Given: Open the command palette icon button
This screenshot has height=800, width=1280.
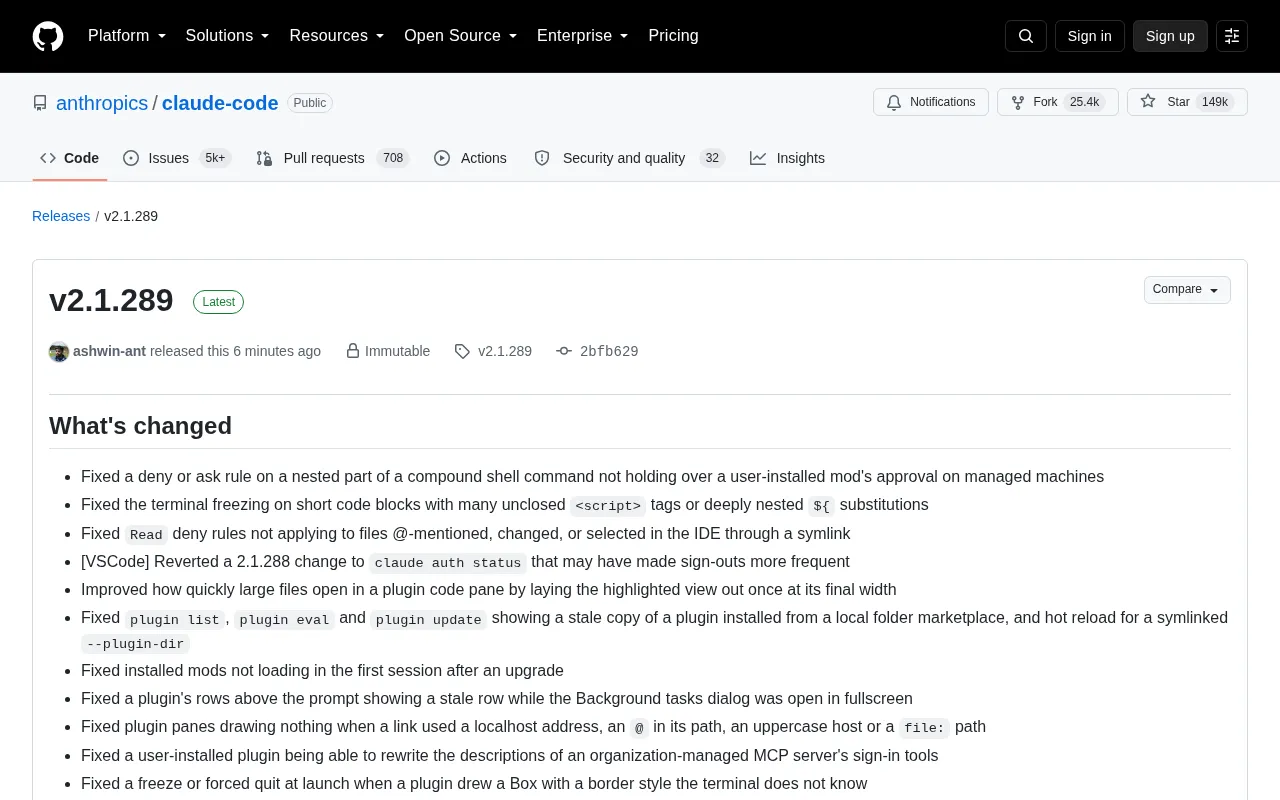Looking at the screenshot, I should point(1232,36).
